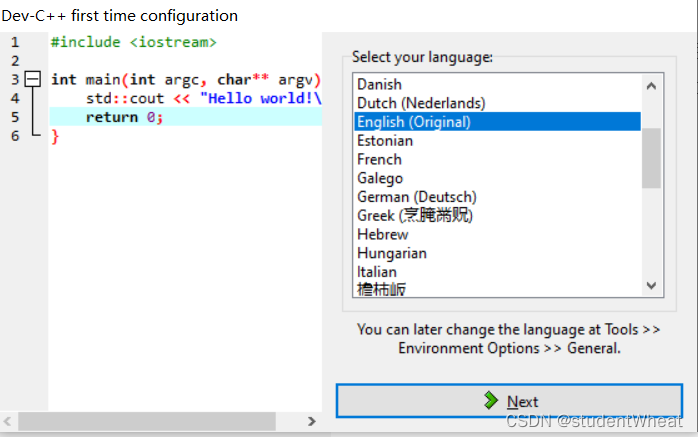Choose Italian from the language list
The height and width of the screenshot is (437, 698).
coord(498,271)
